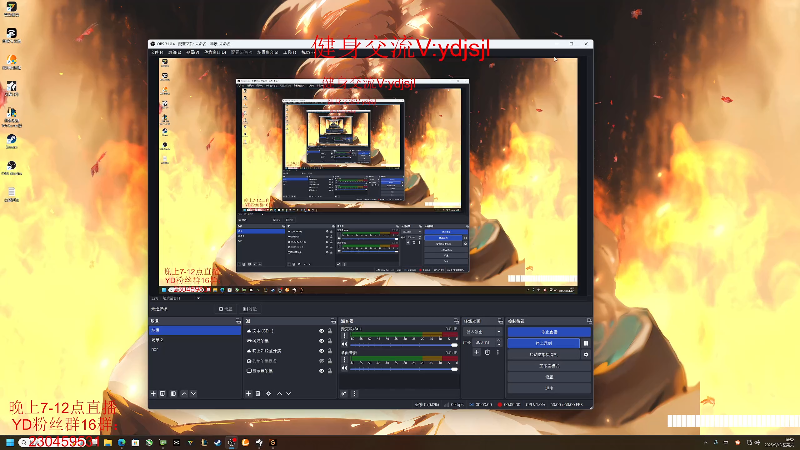Toggle visibility of the third source
Screen dimensions: 800x450
click(321, 351)
